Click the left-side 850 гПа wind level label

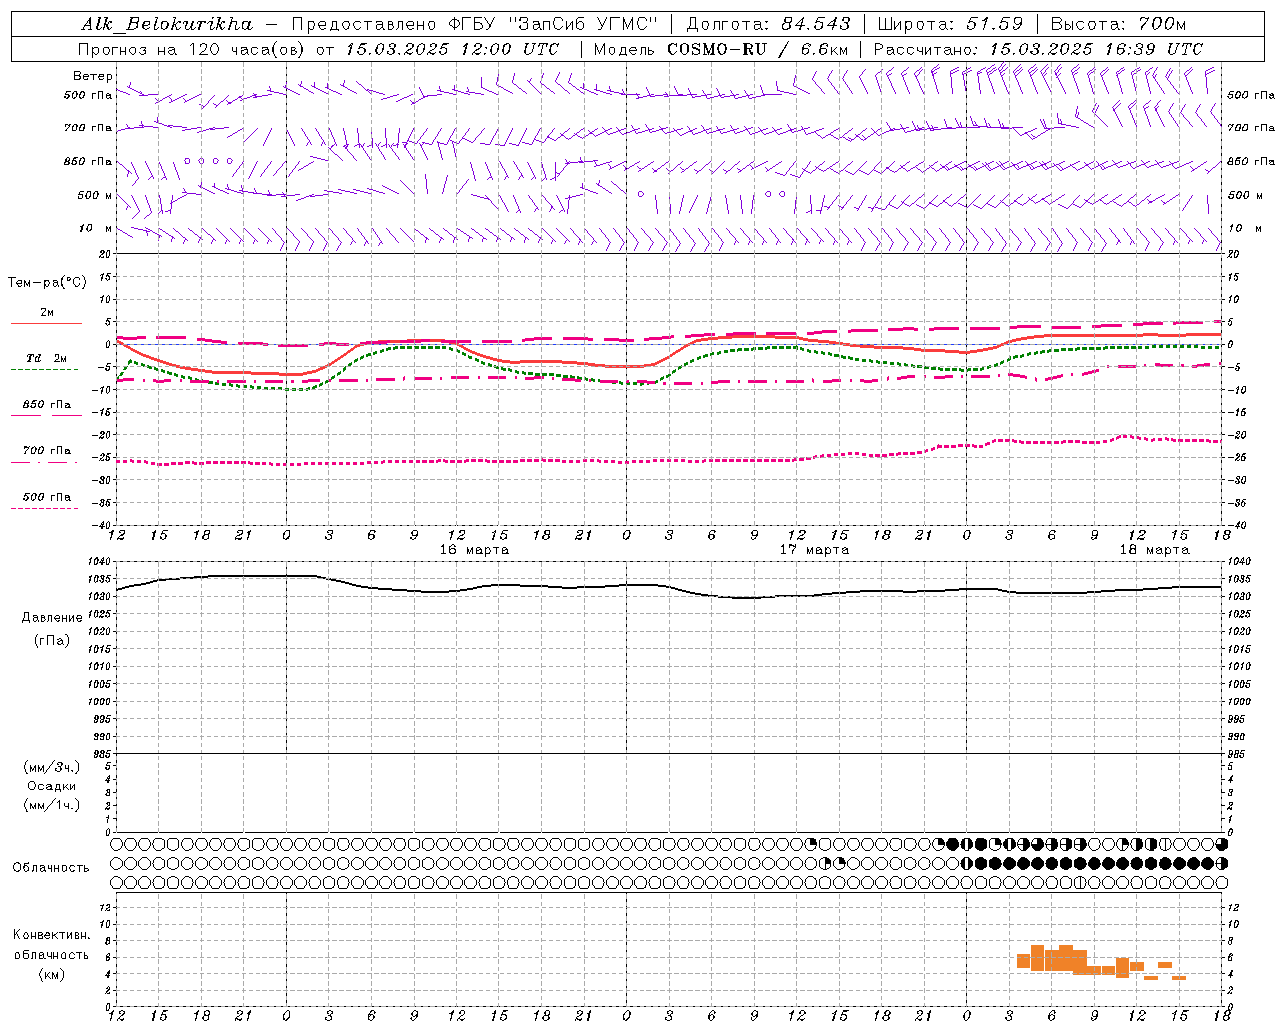click(88, 161)
